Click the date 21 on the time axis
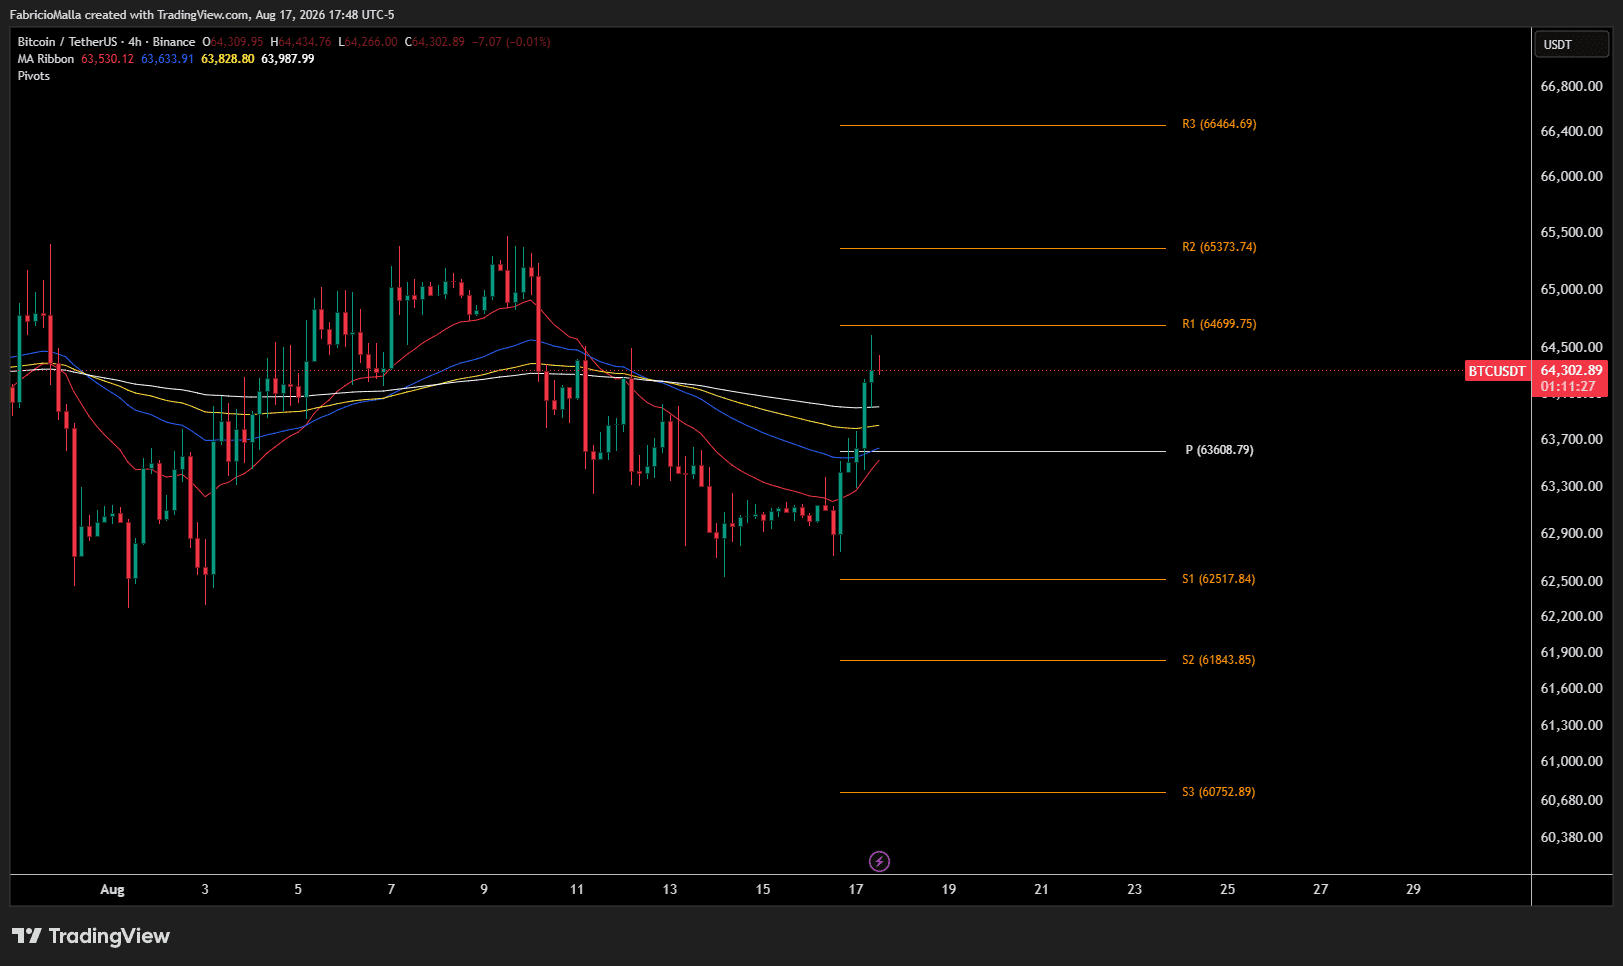 coord(1042,889)
